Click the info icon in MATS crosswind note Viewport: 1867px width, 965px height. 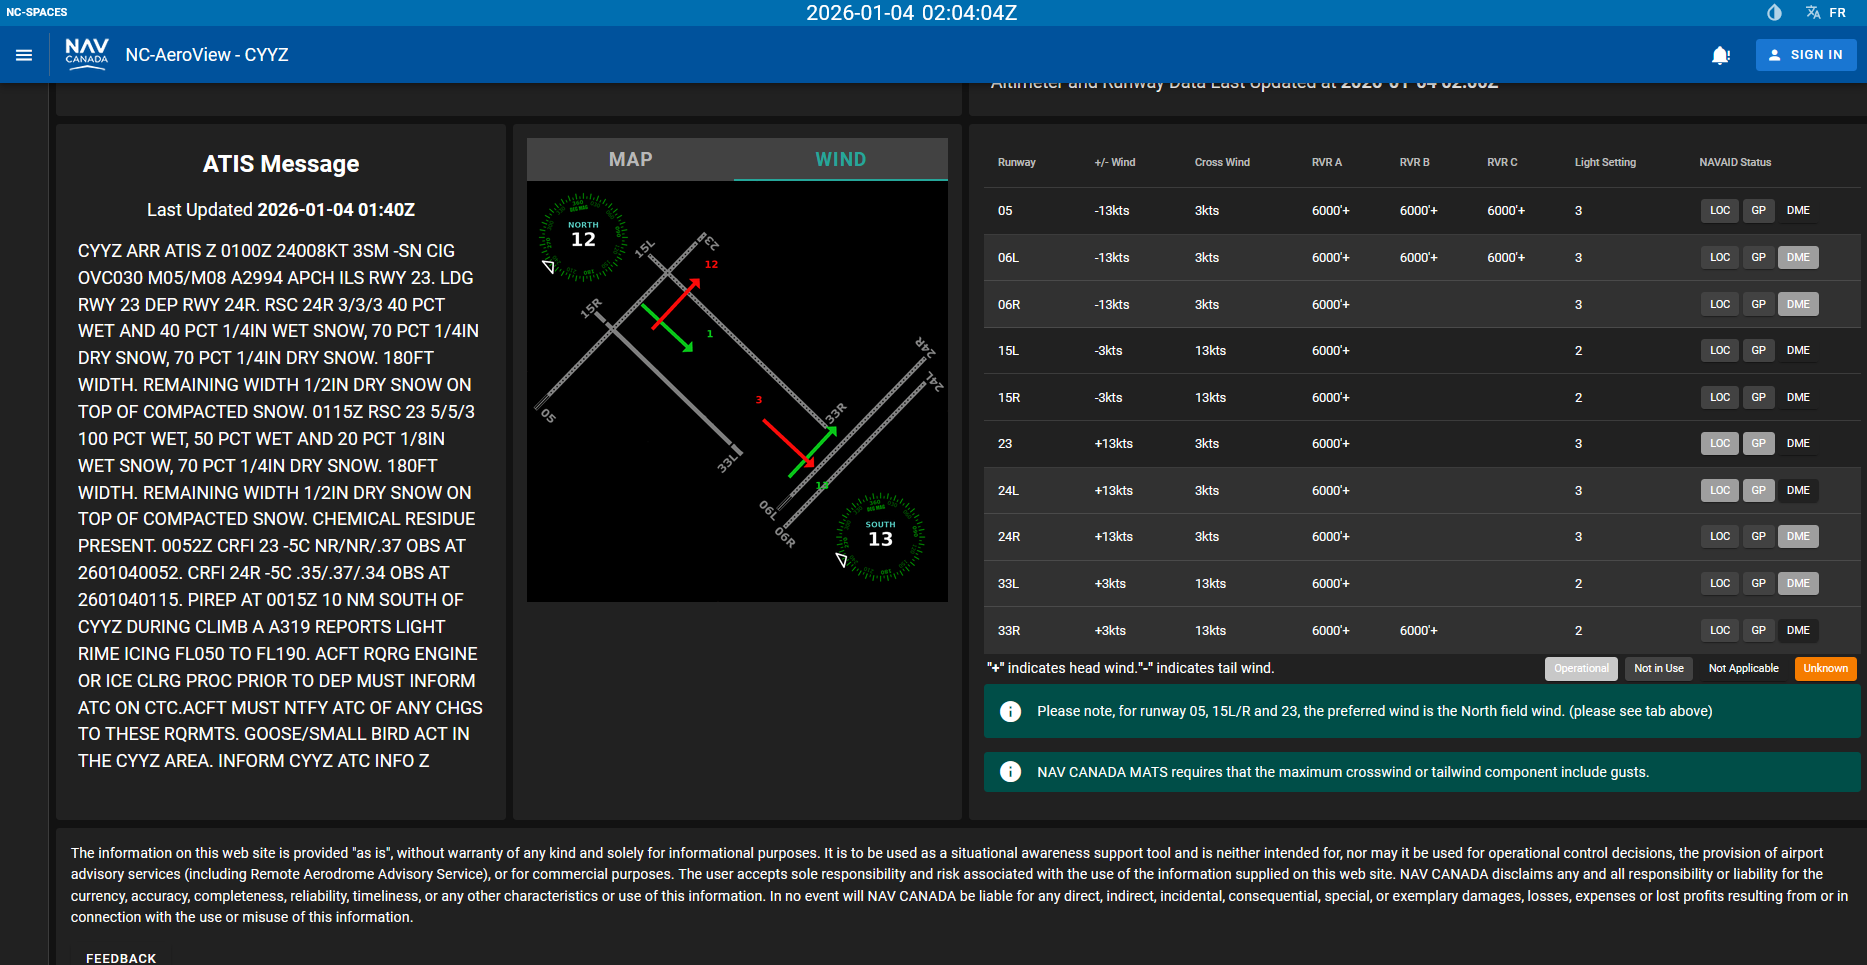coord(1010,772)
